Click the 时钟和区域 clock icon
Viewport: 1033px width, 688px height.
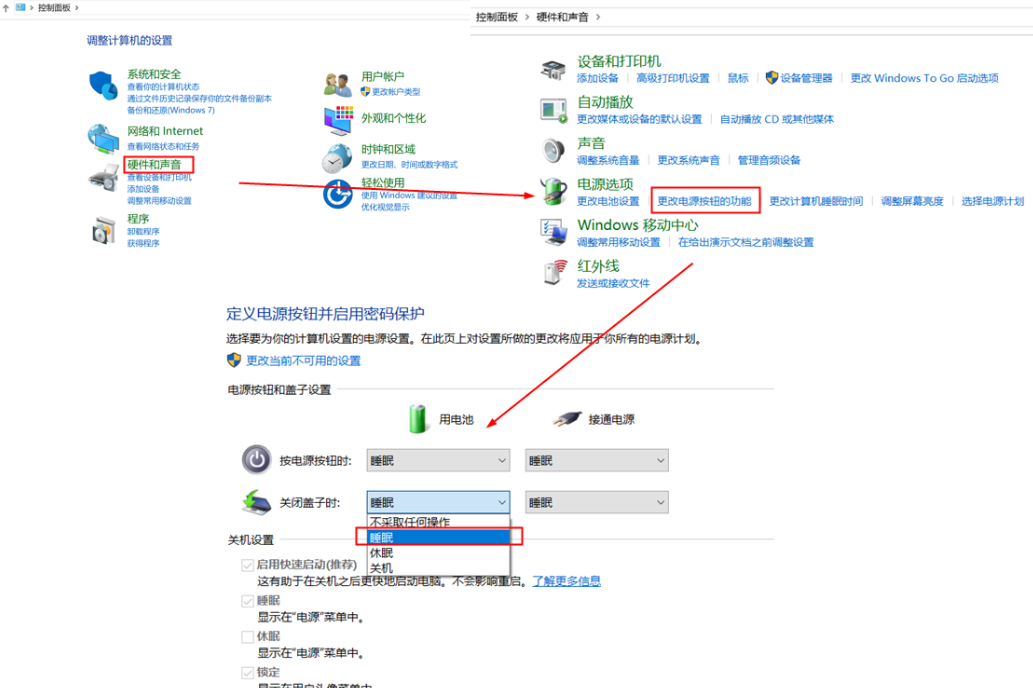pos(337,157)
